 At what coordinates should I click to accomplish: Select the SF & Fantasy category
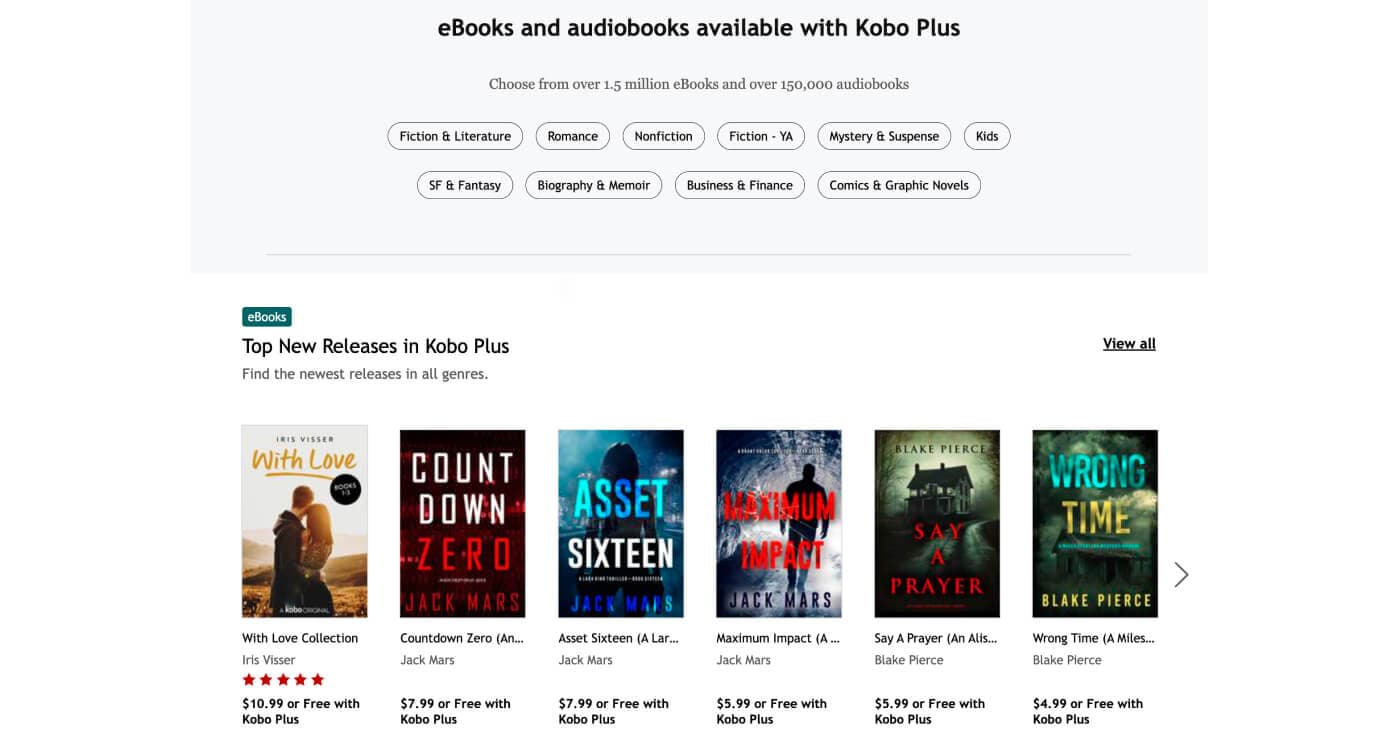[x=464, y=185]
